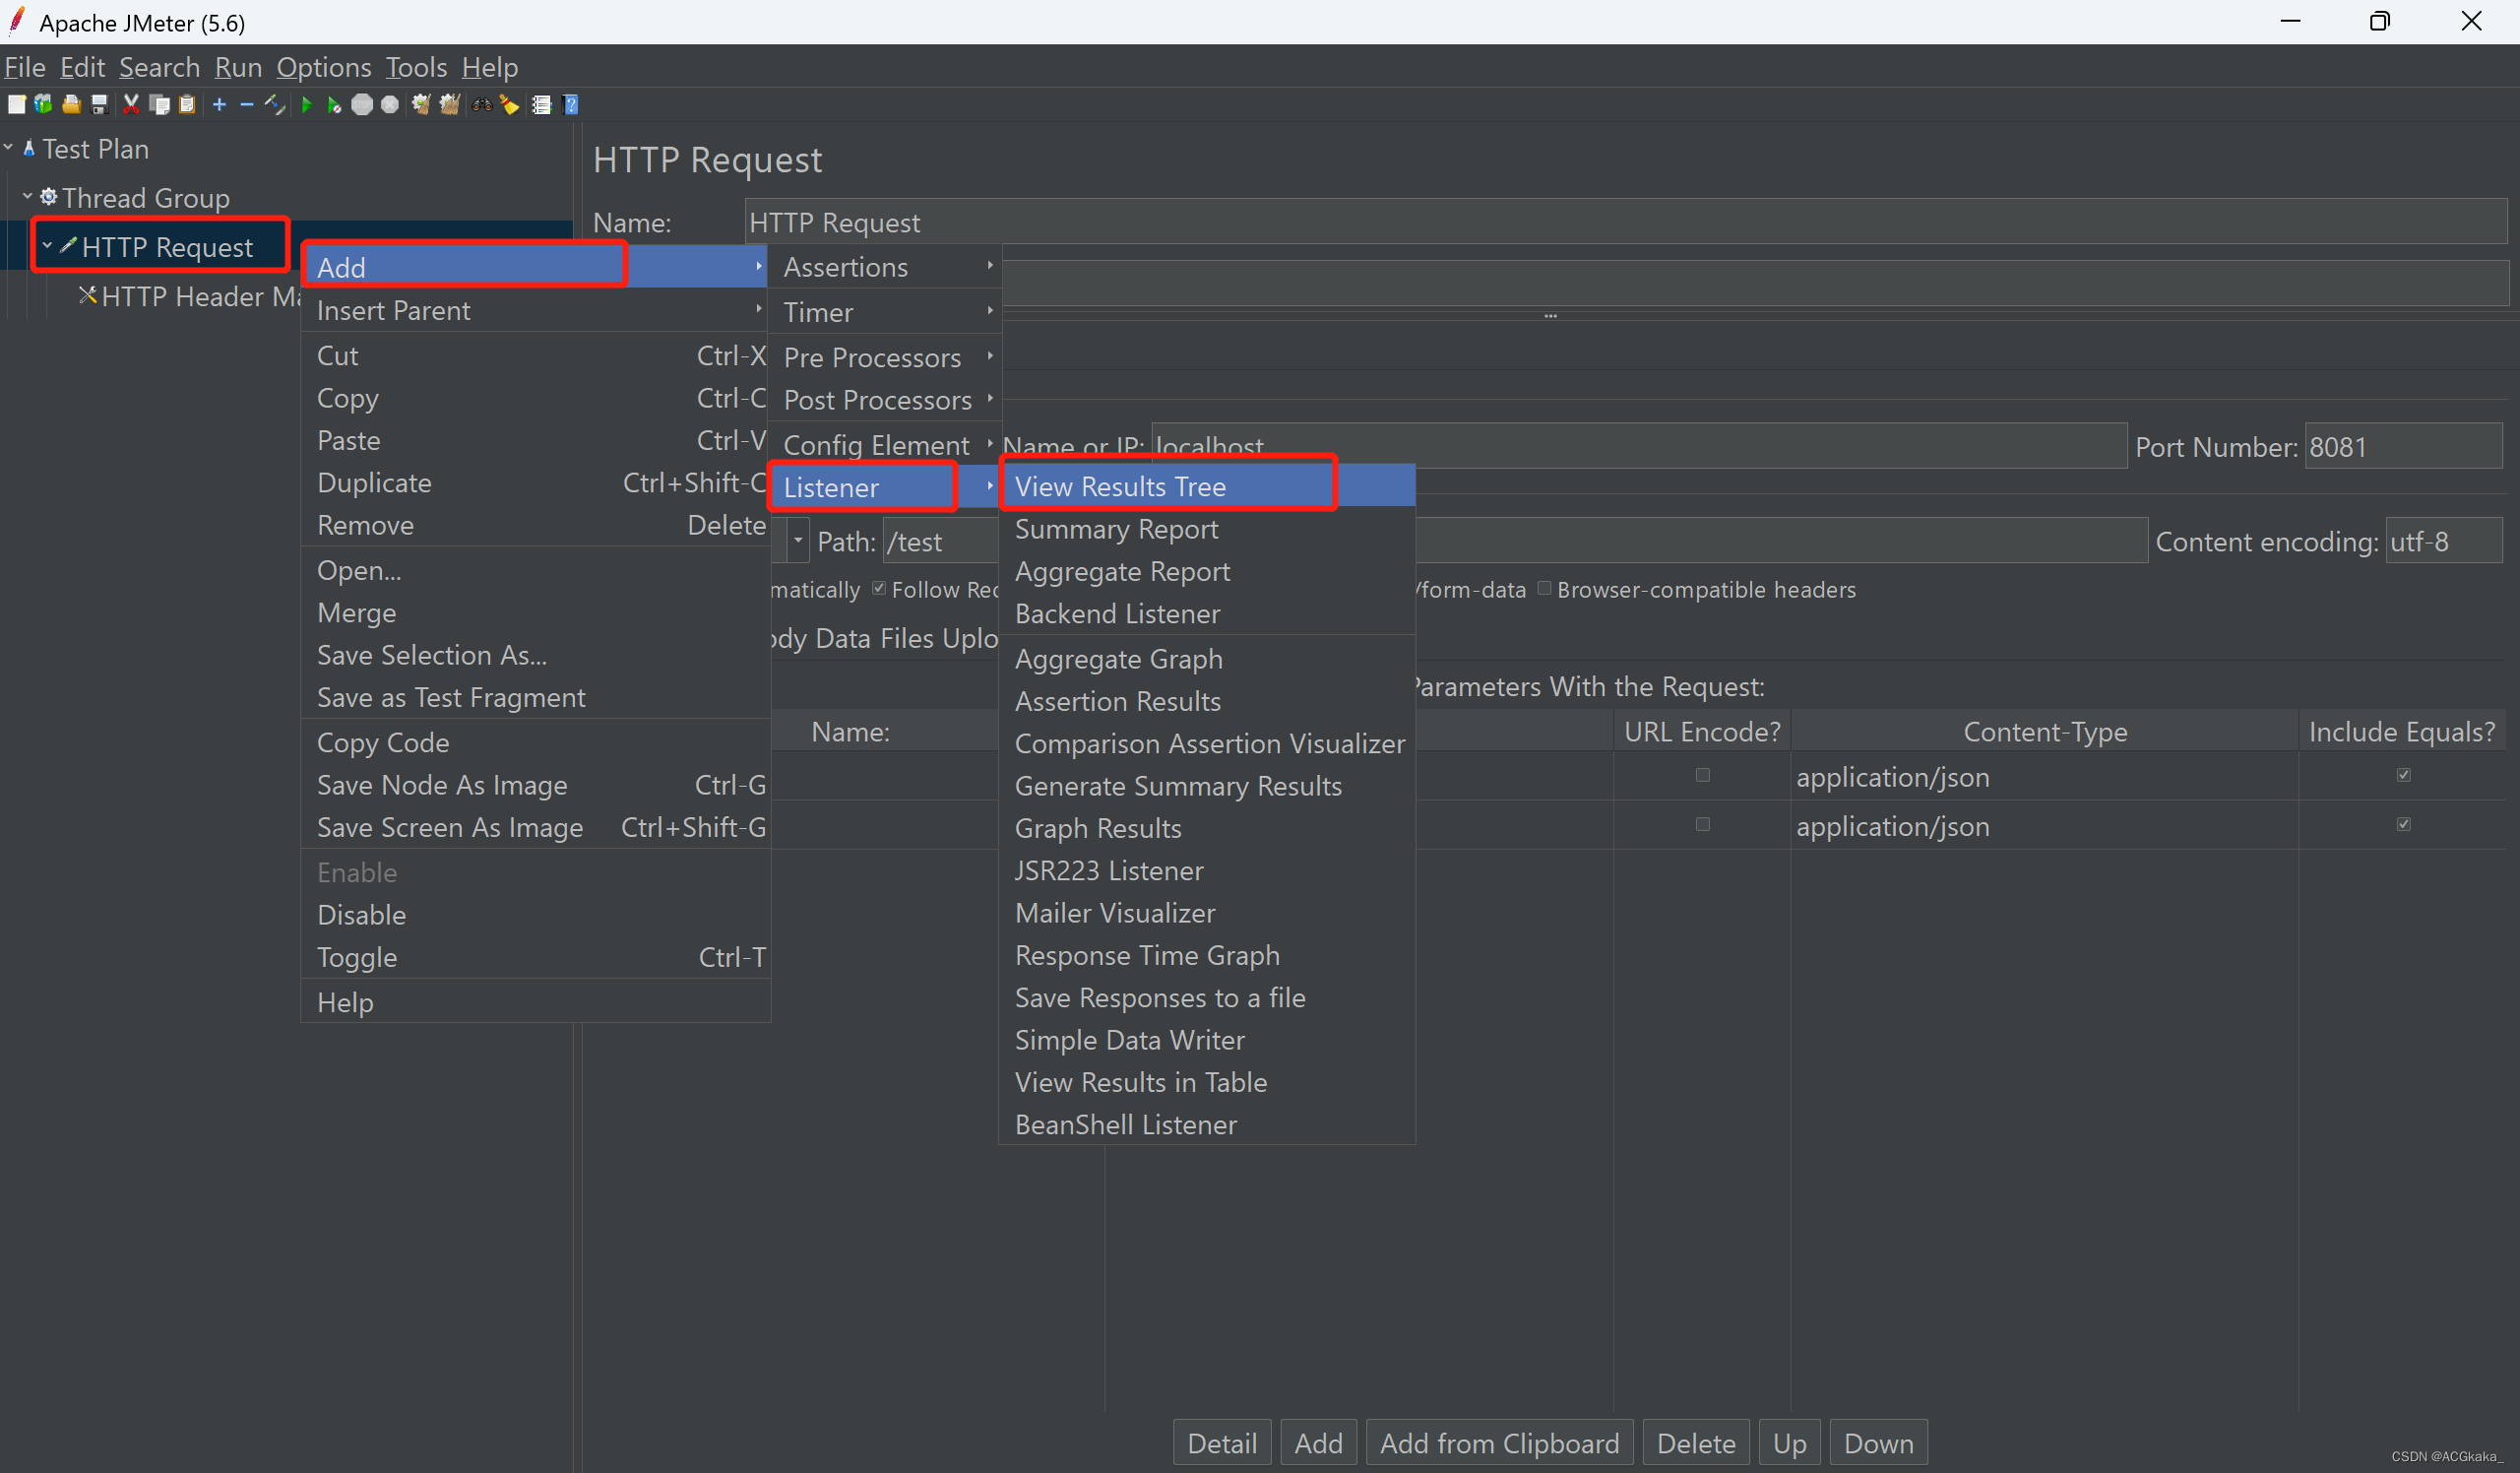
Task: Choose Insert Parent in context menu
Action: (535, 310)
